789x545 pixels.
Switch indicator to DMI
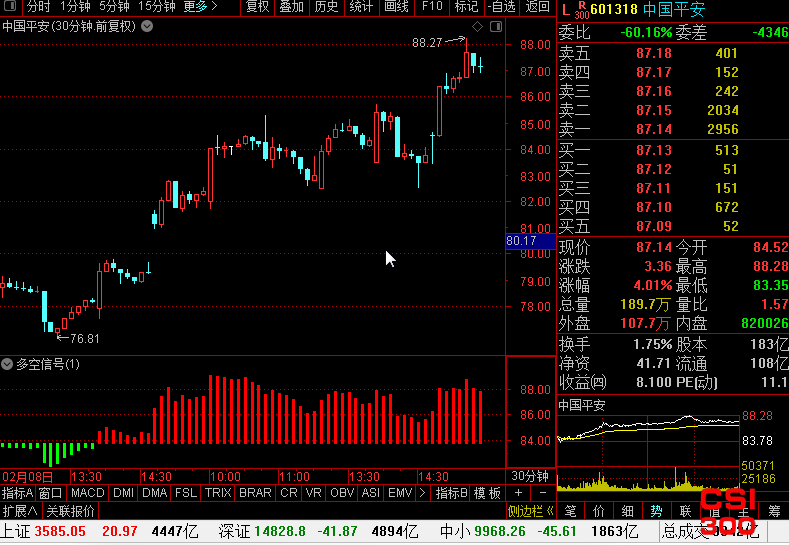[x=123, y=493]
